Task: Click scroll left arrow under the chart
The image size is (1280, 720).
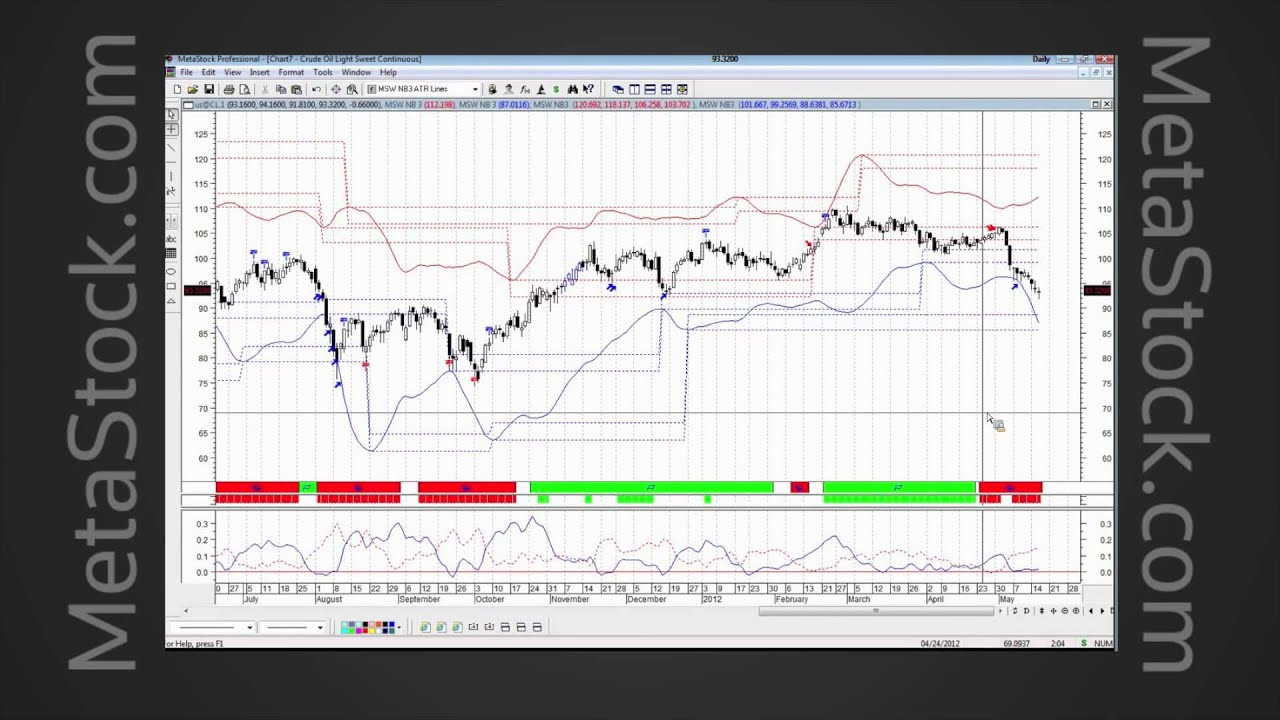Action: (186, 610)
